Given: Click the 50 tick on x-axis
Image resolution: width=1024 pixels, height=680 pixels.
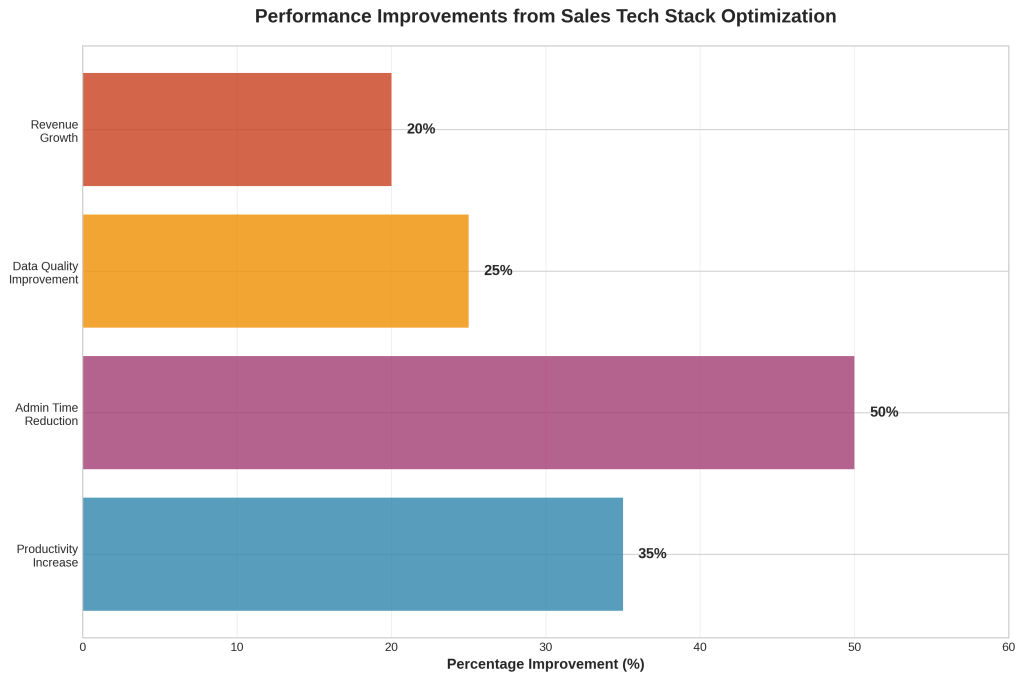Looking at the screenshot, I should 854,647.
